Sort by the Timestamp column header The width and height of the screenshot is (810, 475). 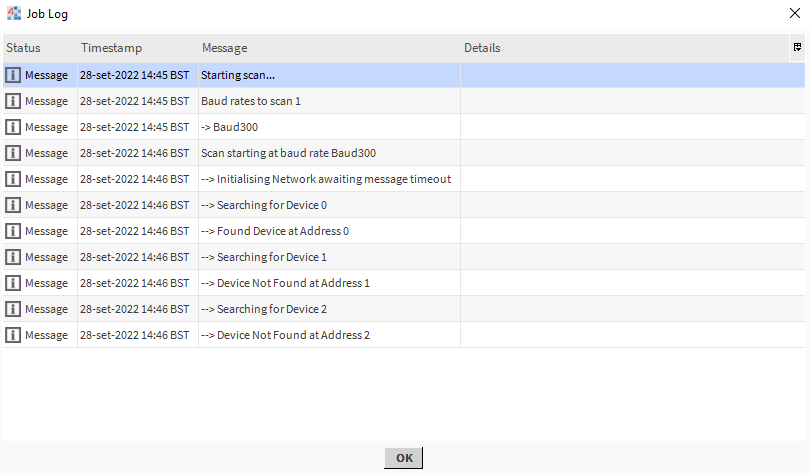[x=112, y=48]
